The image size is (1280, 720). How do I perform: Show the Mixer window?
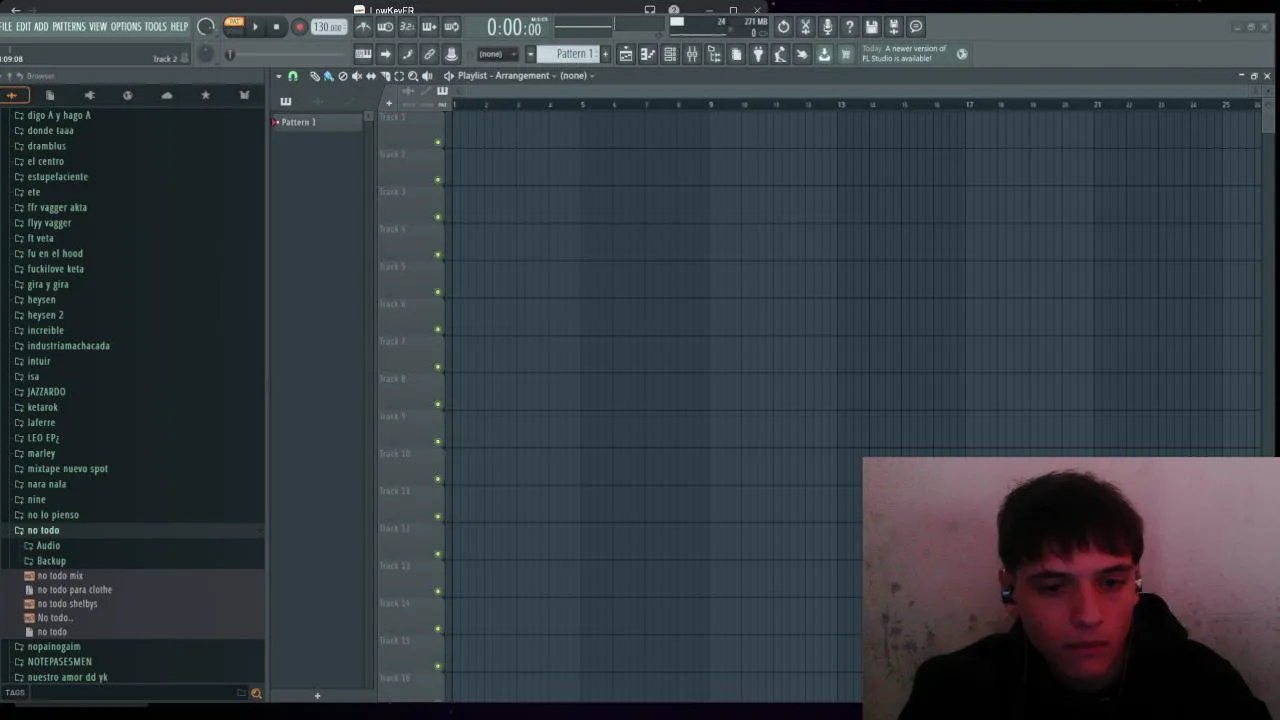[x=692, y=54]
